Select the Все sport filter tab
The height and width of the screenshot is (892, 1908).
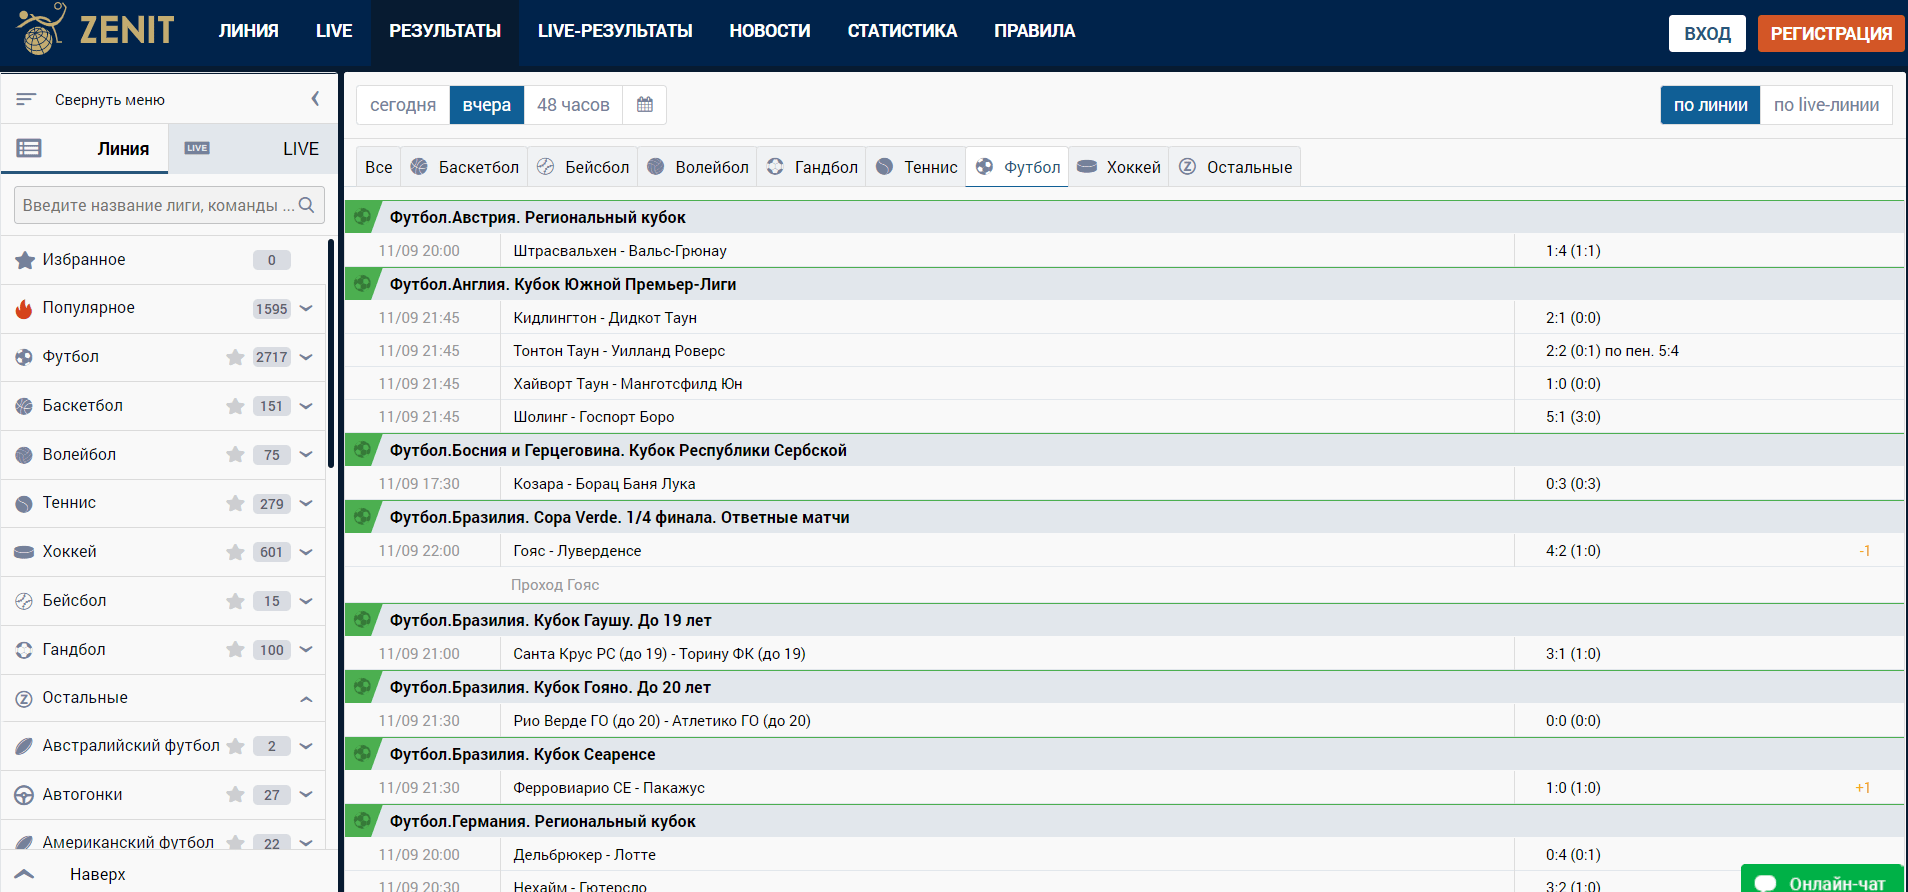tap(379, 167)
